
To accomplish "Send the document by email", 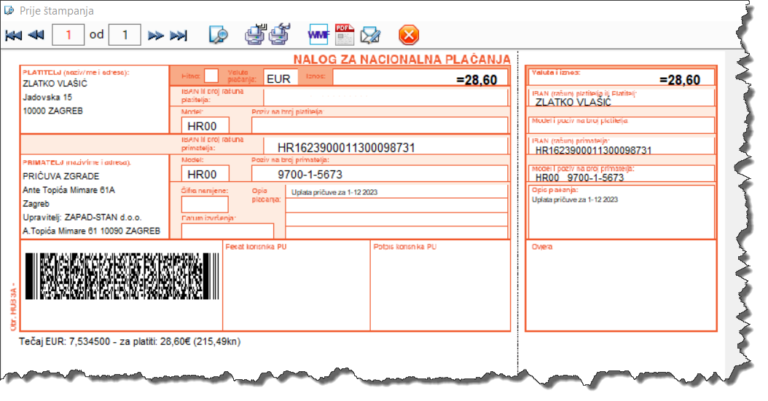I will pyautogui.click(x=370, y=35).
